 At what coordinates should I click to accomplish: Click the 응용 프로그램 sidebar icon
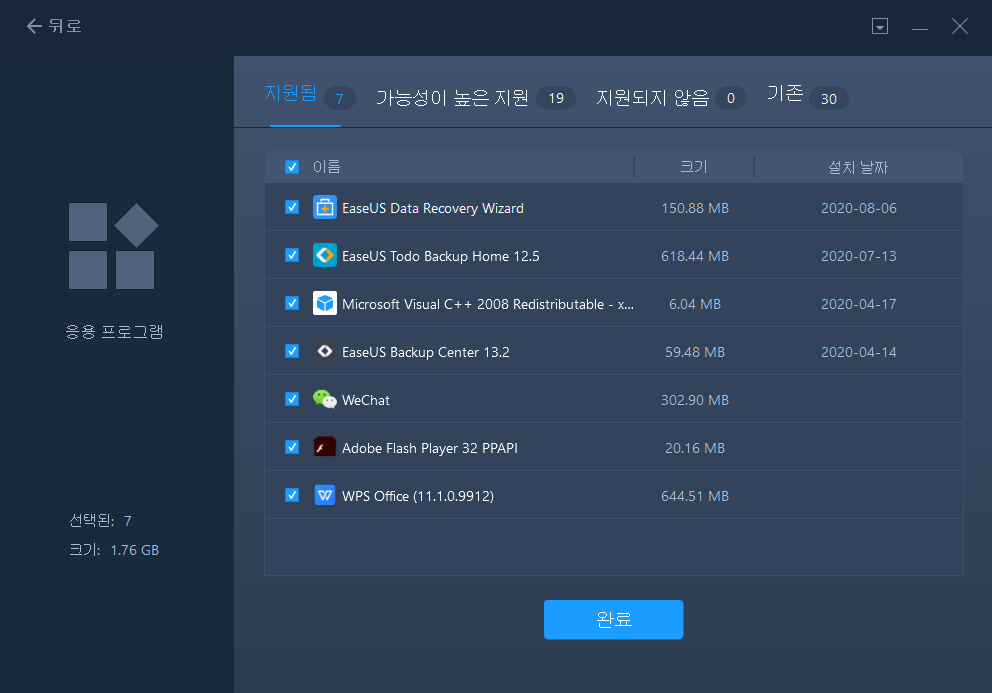pos(114,244)
